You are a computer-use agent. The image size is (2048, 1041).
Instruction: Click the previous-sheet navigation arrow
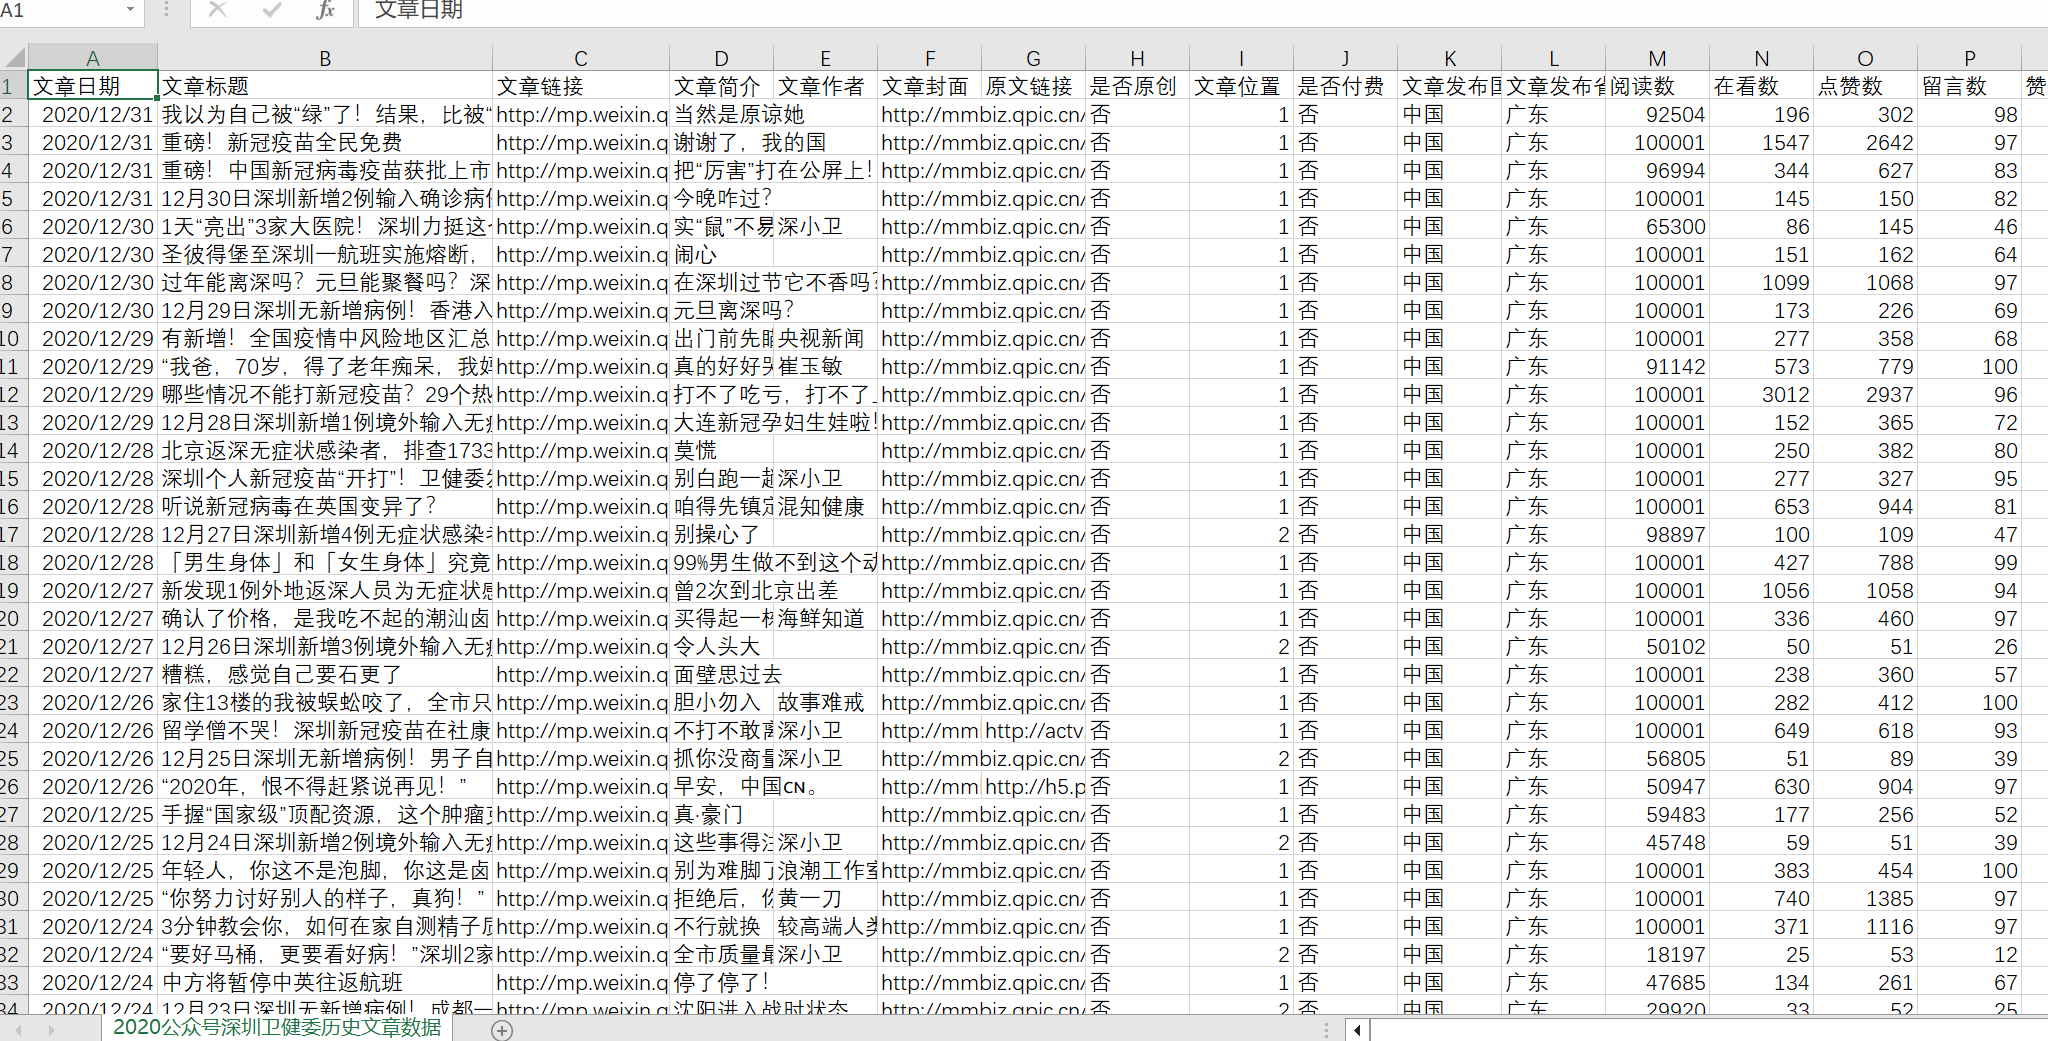tap(20, 1030)
